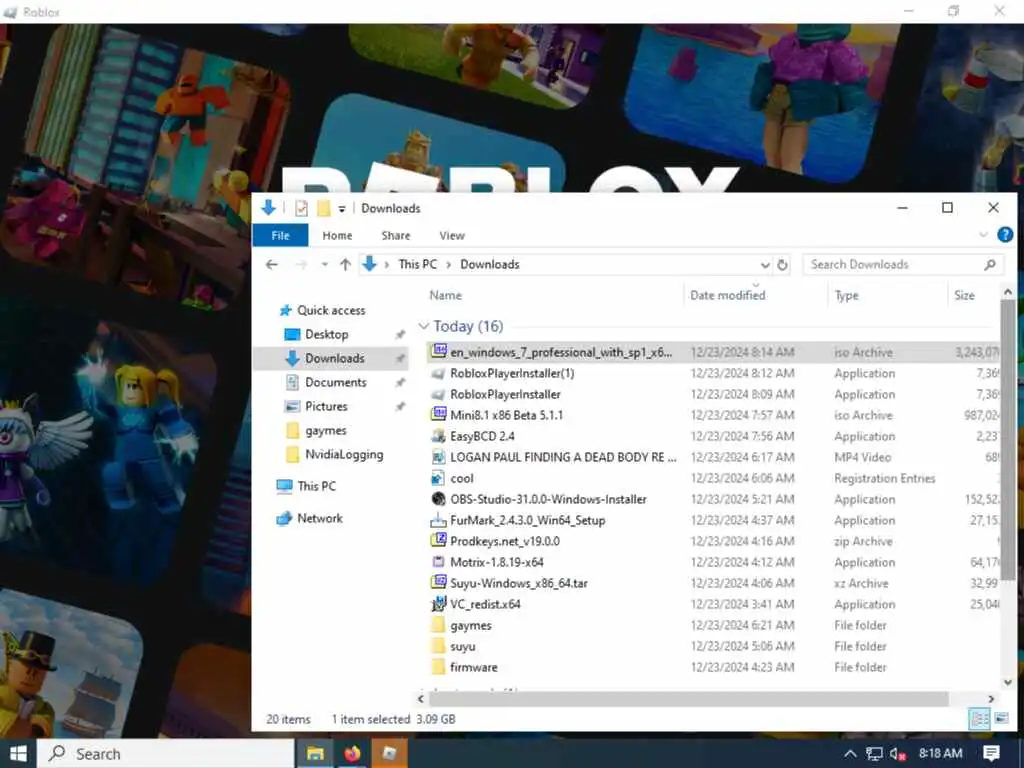Screen dimensions: 1024x768
Task: Select the RobloxPlayerInstaller(1) file icon
Action: coord(438,374)
